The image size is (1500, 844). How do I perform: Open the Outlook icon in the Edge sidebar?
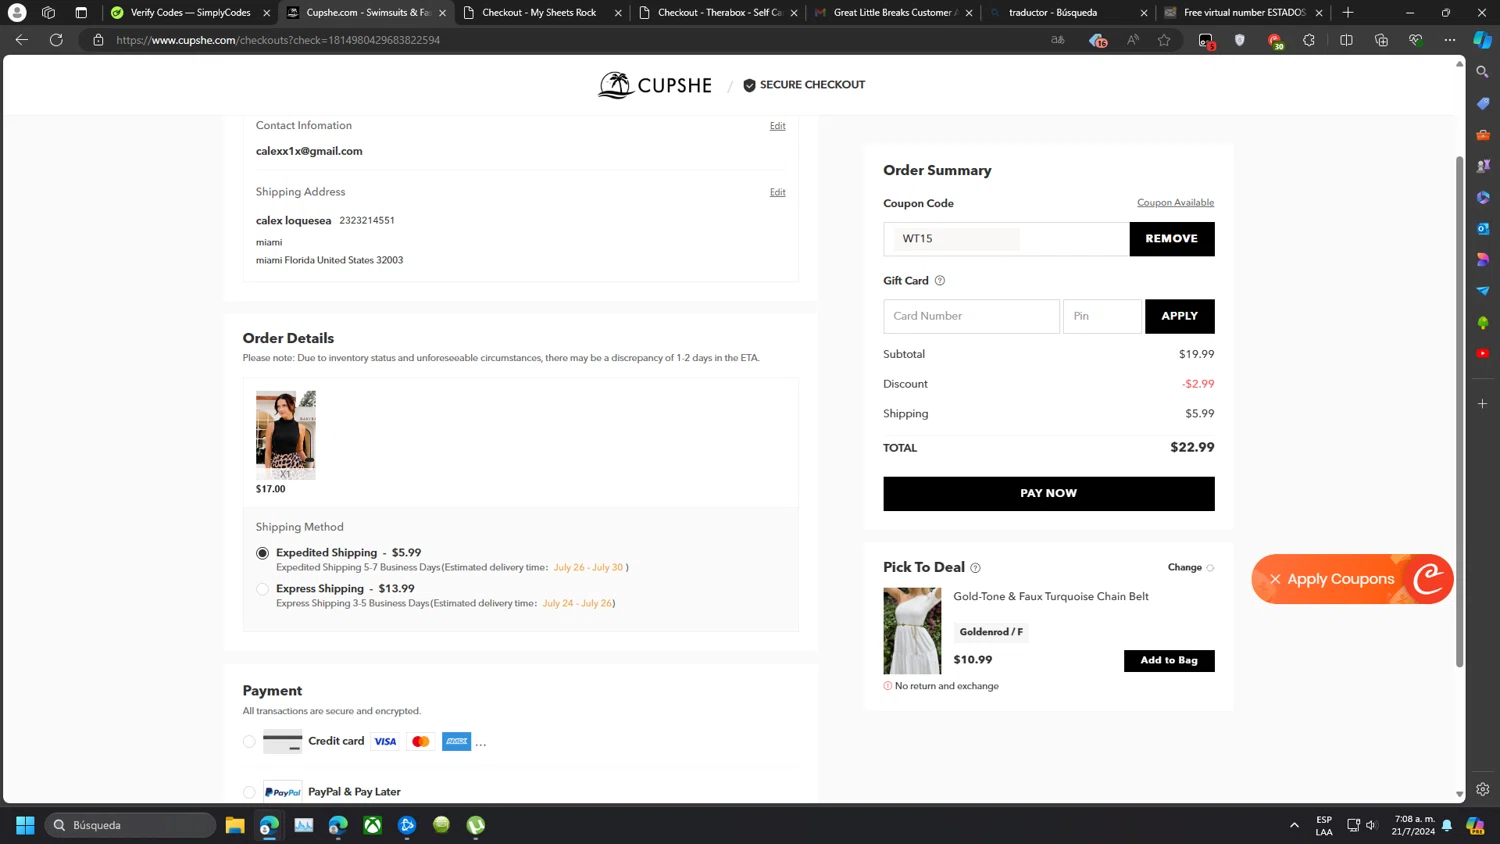click(1483, 229)
